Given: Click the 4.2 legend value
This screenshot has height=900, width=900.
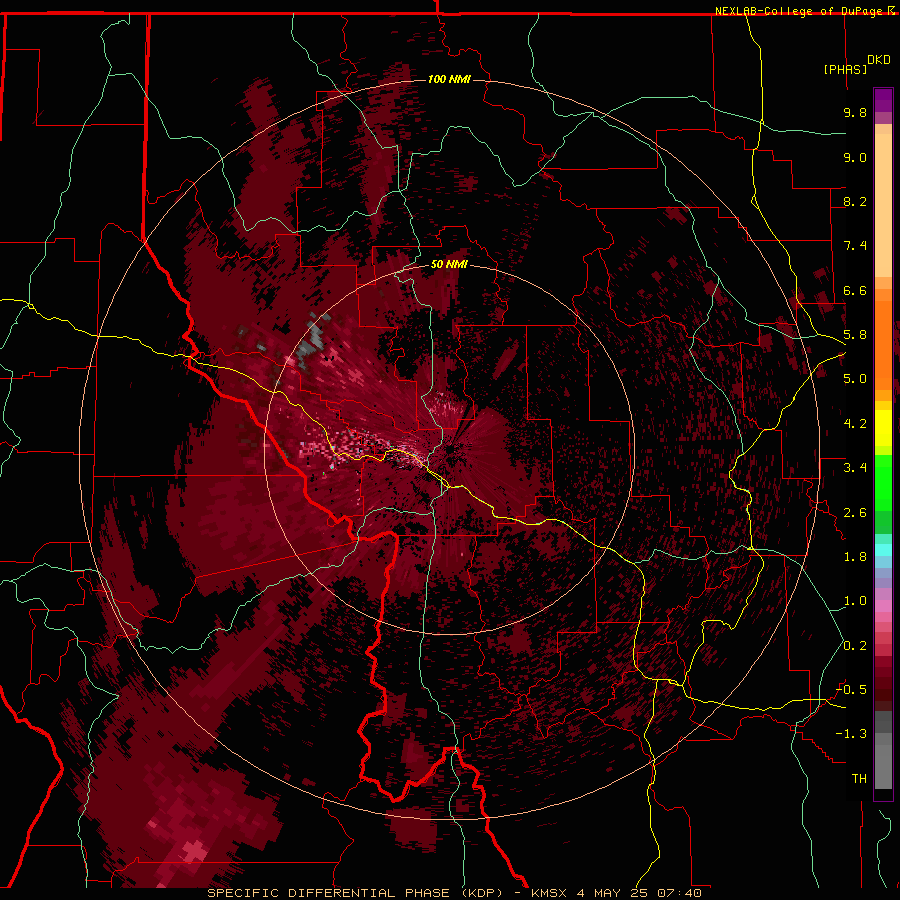Looking at the screenshot, I should coord(855,424).
